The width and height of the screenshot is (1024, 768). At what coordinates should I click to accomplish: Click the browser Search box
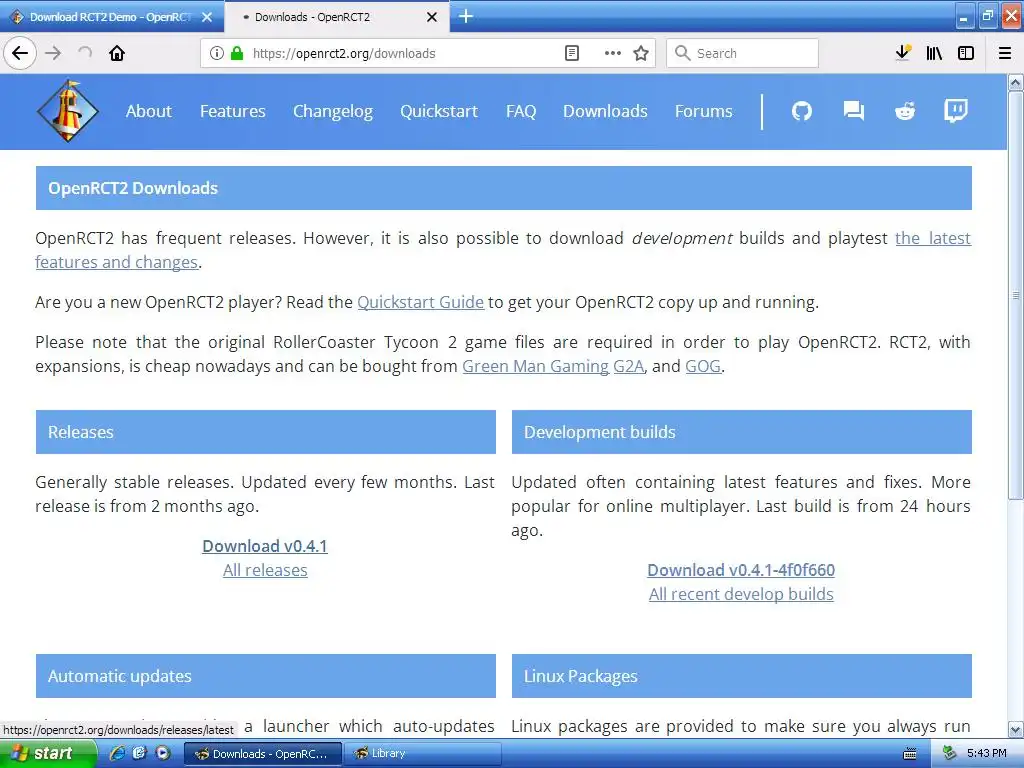click(742, 54)
